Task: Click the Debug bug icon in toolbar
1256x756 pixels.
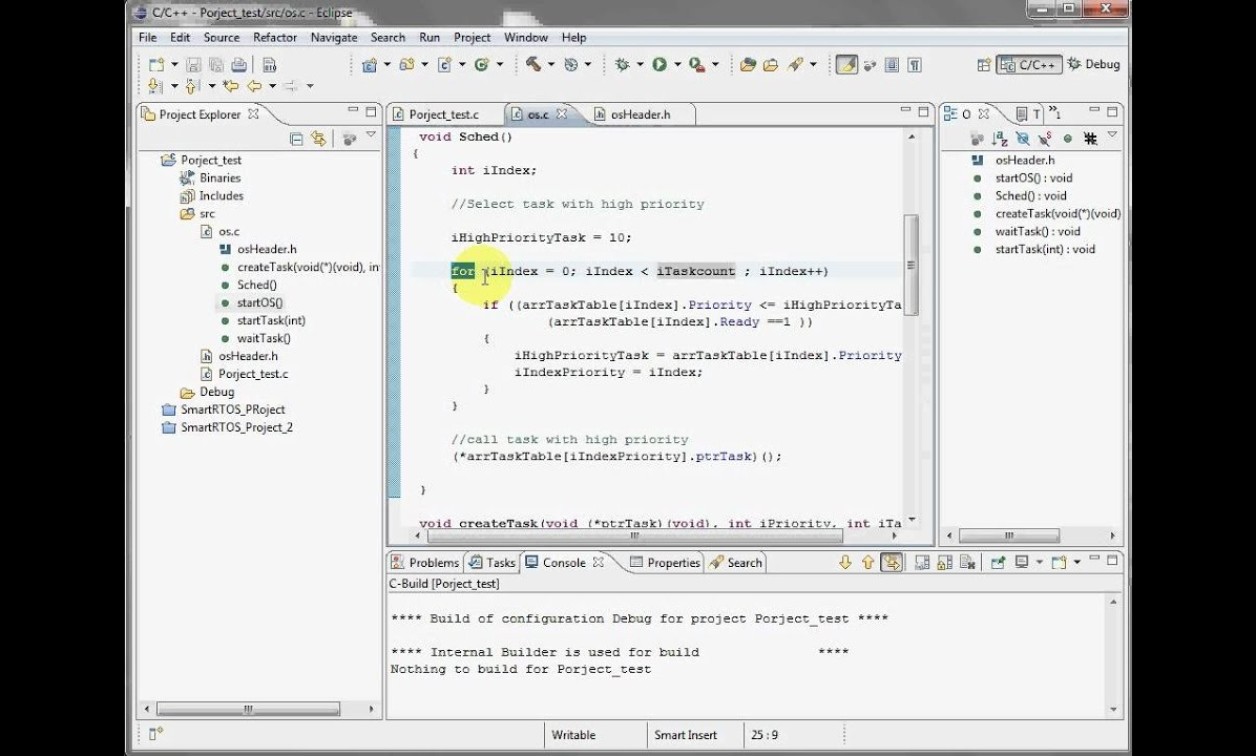Action: click(622, 65)
